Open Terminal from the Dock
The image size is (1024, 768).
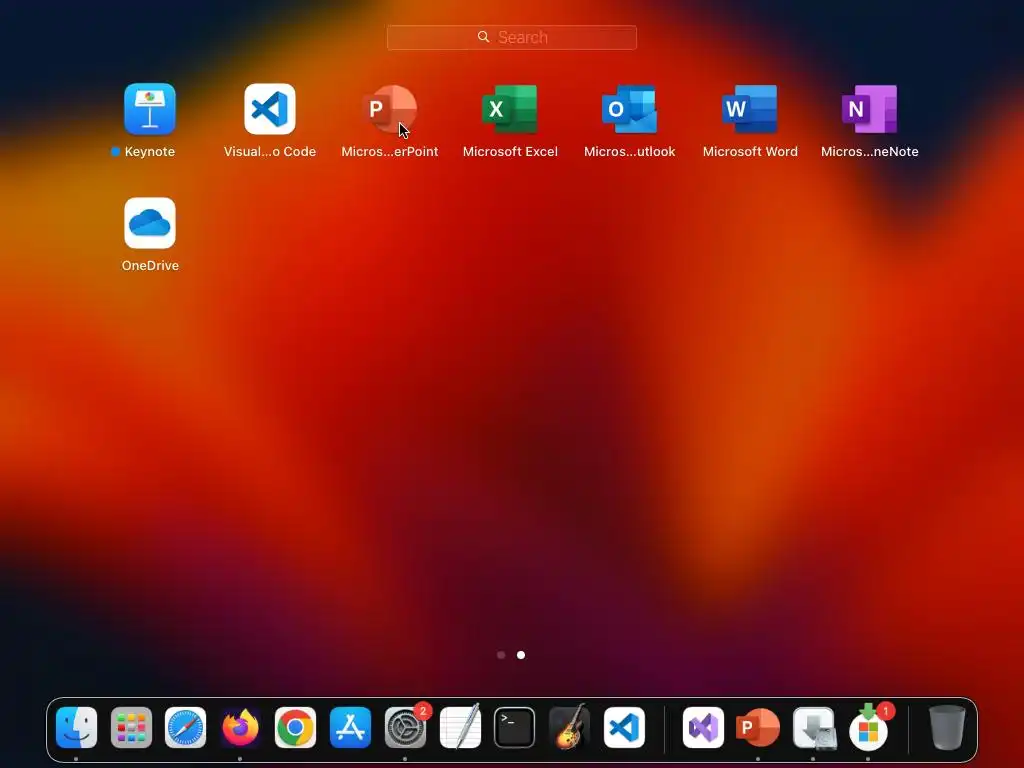515,728
